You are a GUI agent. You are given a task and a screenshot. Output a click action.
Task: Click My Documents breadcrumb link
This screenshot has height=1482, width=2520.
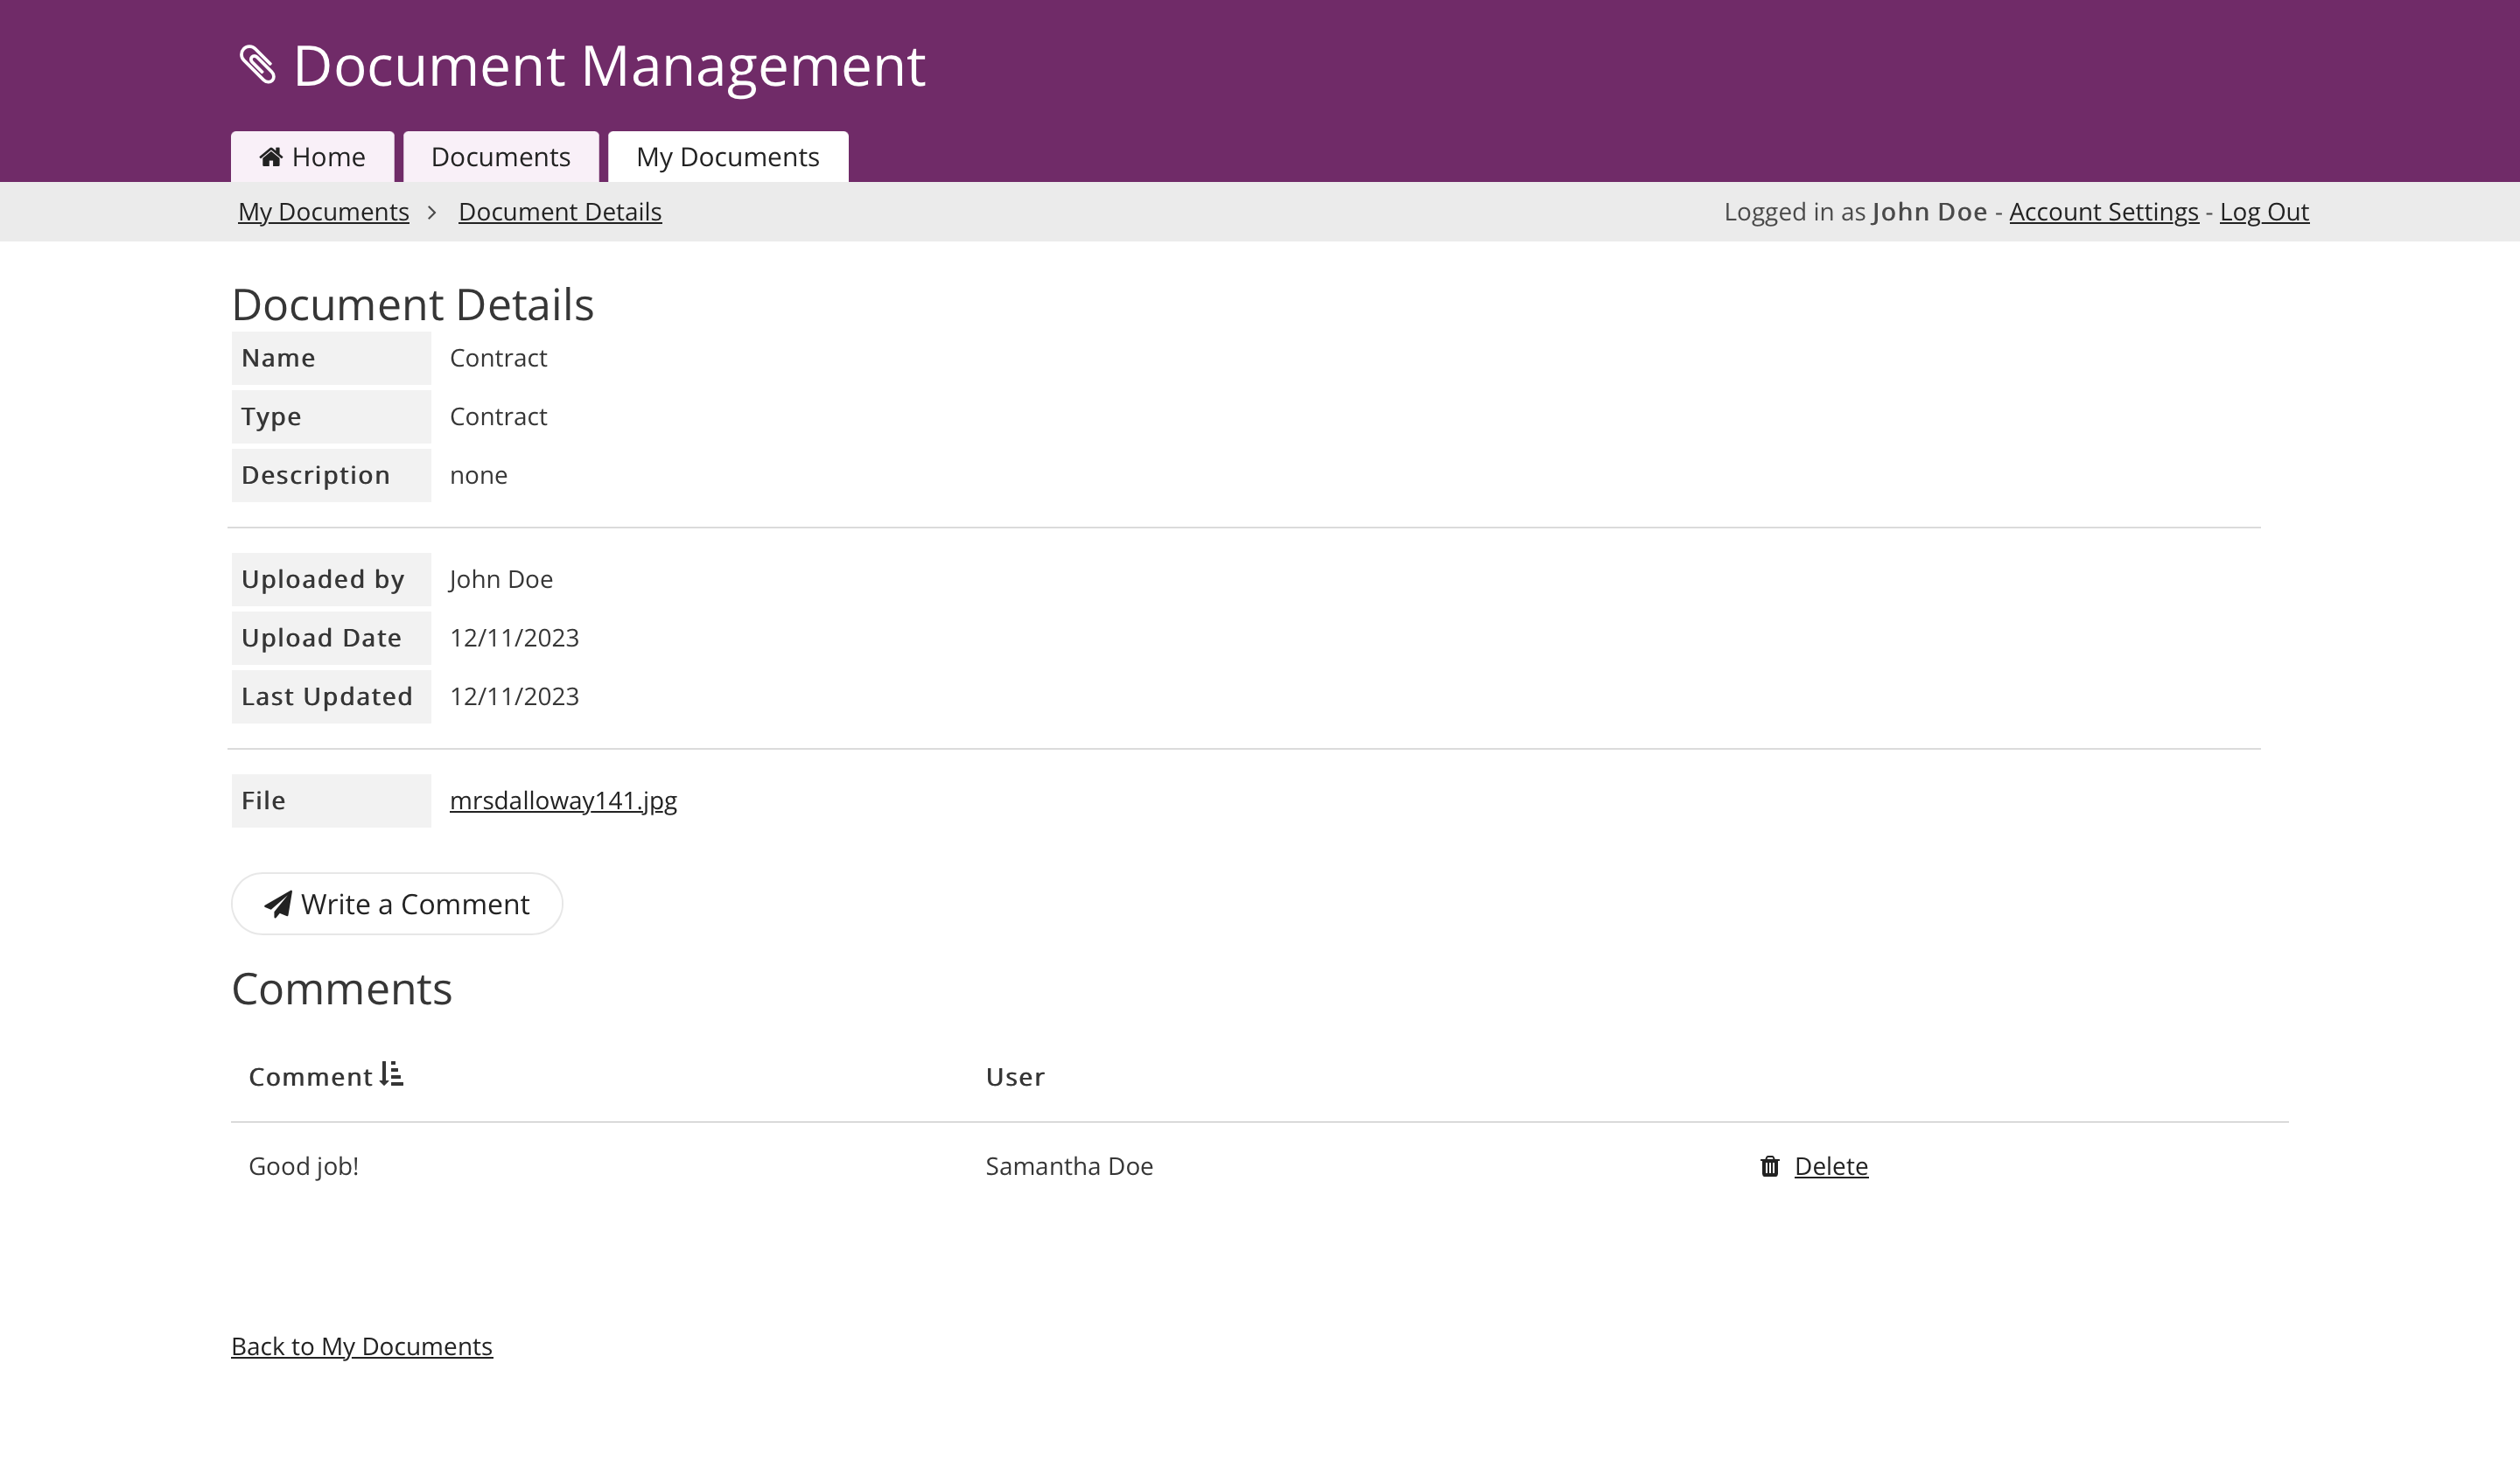tap(323, 212)
